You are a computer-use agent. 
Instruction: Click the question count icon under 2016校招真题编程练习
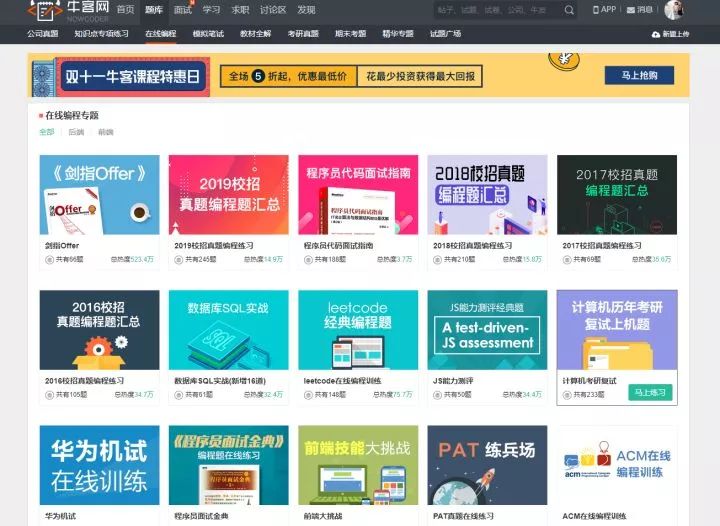tap(50, 395)
